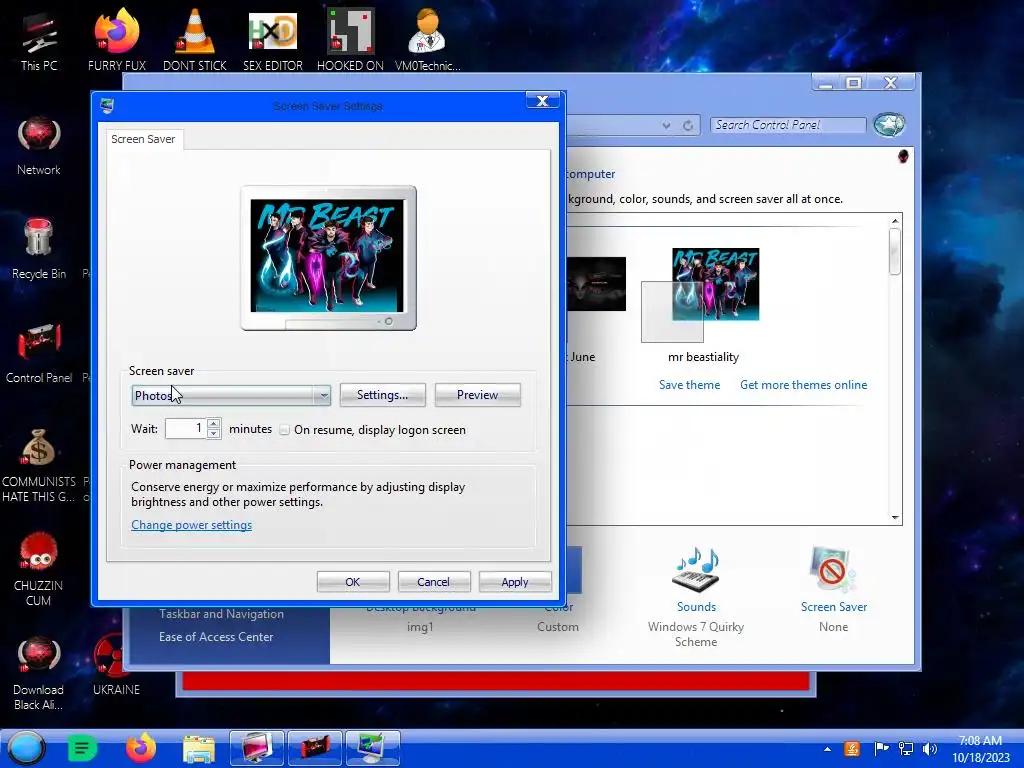The height and width of the screenshot is (768, 1024).
Task: Open the VM0Technic desktop icon
Action: tap(427, 40)
